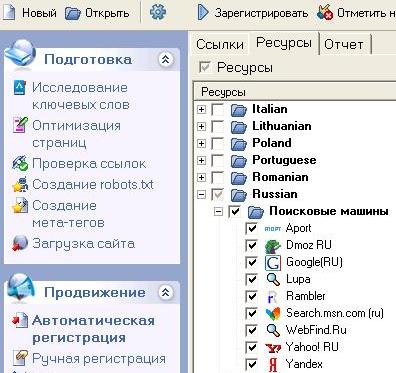Click the Google(RU) search engine icon
Viewport: 396px width, 373px height.
pyautogui.click(x=273, y=262)
